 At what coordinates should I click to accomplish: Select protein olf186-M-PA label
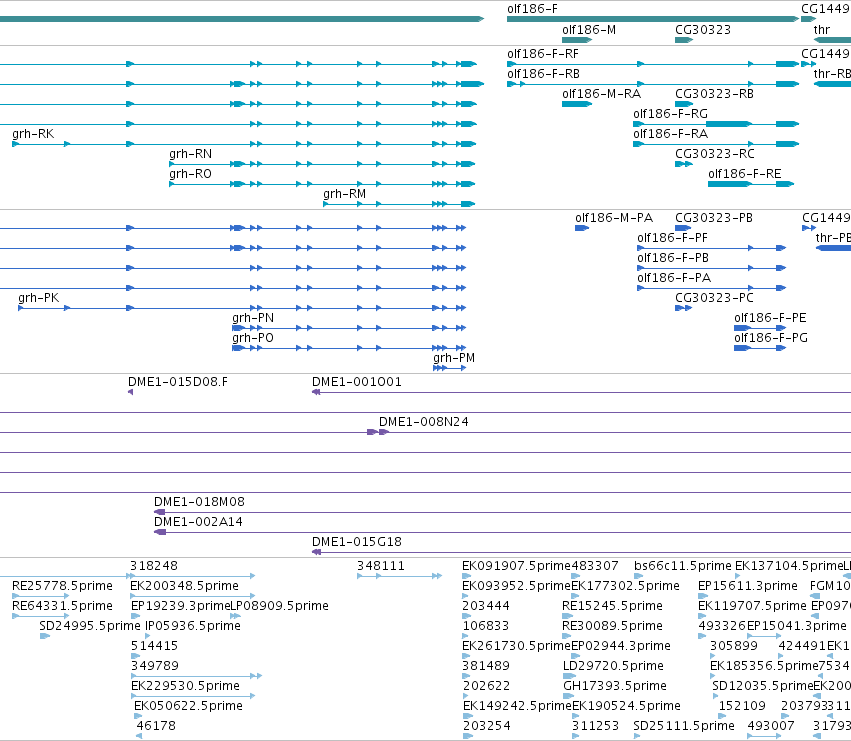(614, 218)
